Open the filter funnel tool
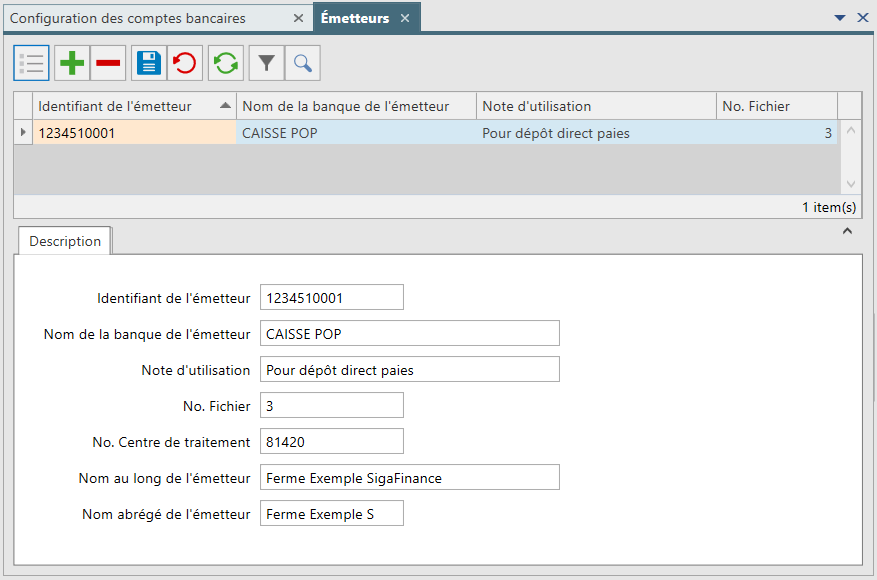The height and width of the screenshot is (580, 877). 267,63
